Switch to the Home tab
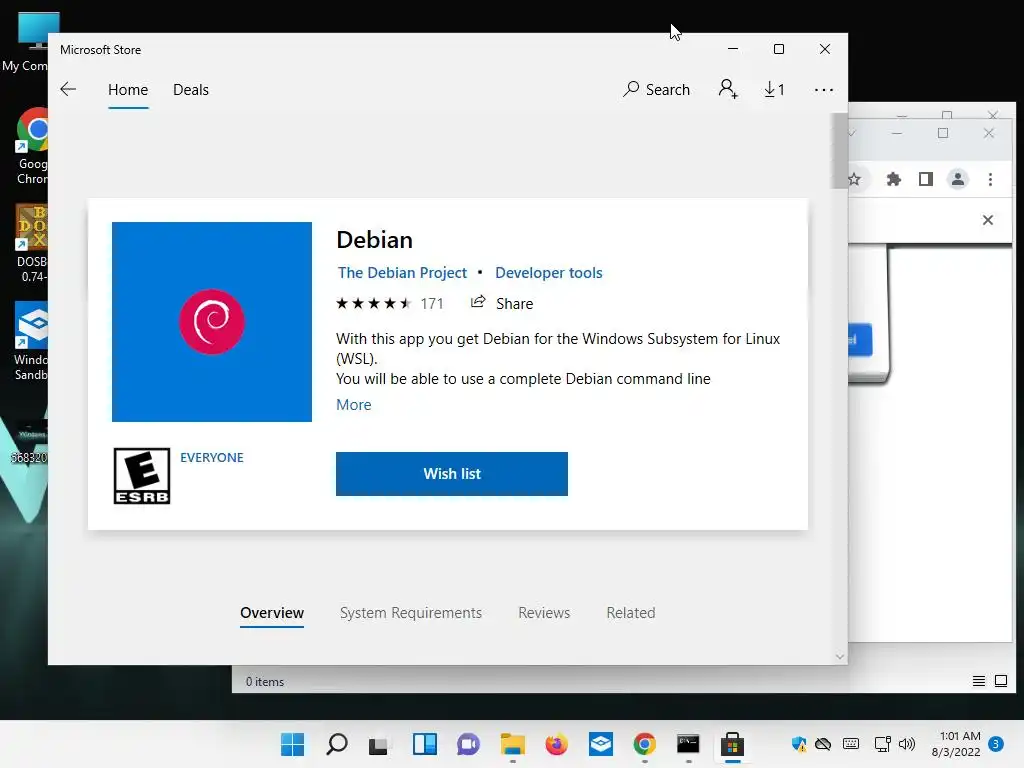This screenshot has height=768, width=1024. coord(128,89)
